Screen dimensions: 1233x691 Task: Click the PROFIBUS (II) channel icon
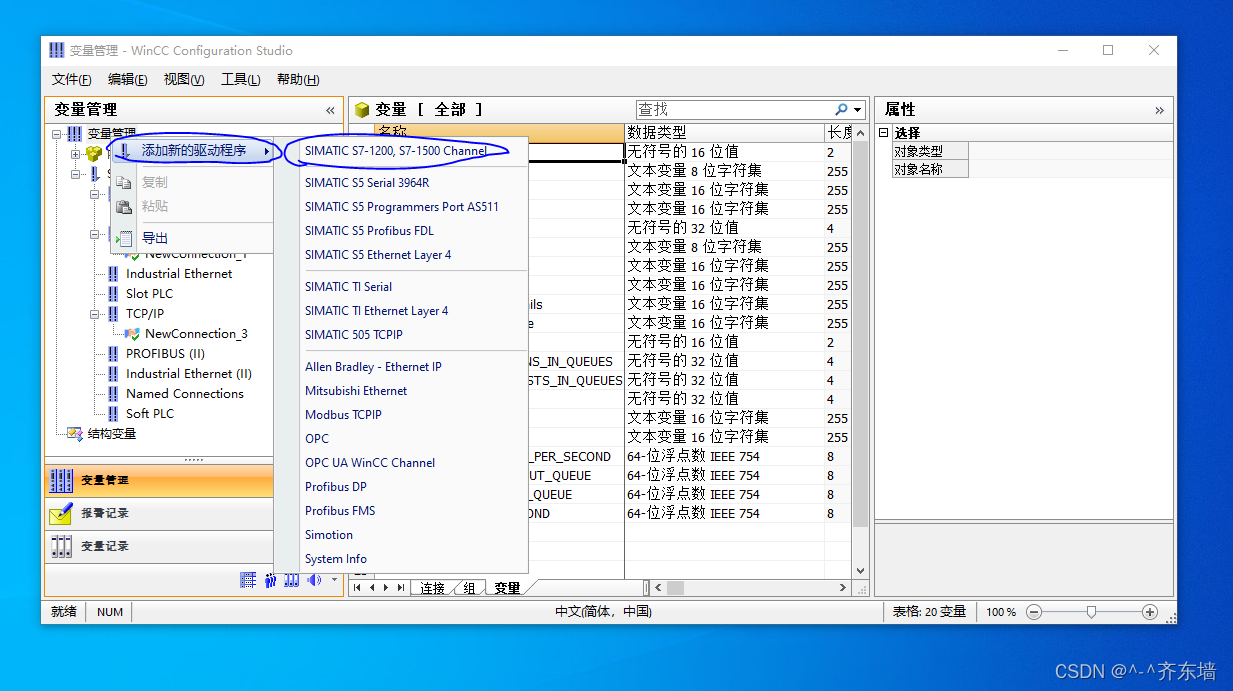(113, 354)
